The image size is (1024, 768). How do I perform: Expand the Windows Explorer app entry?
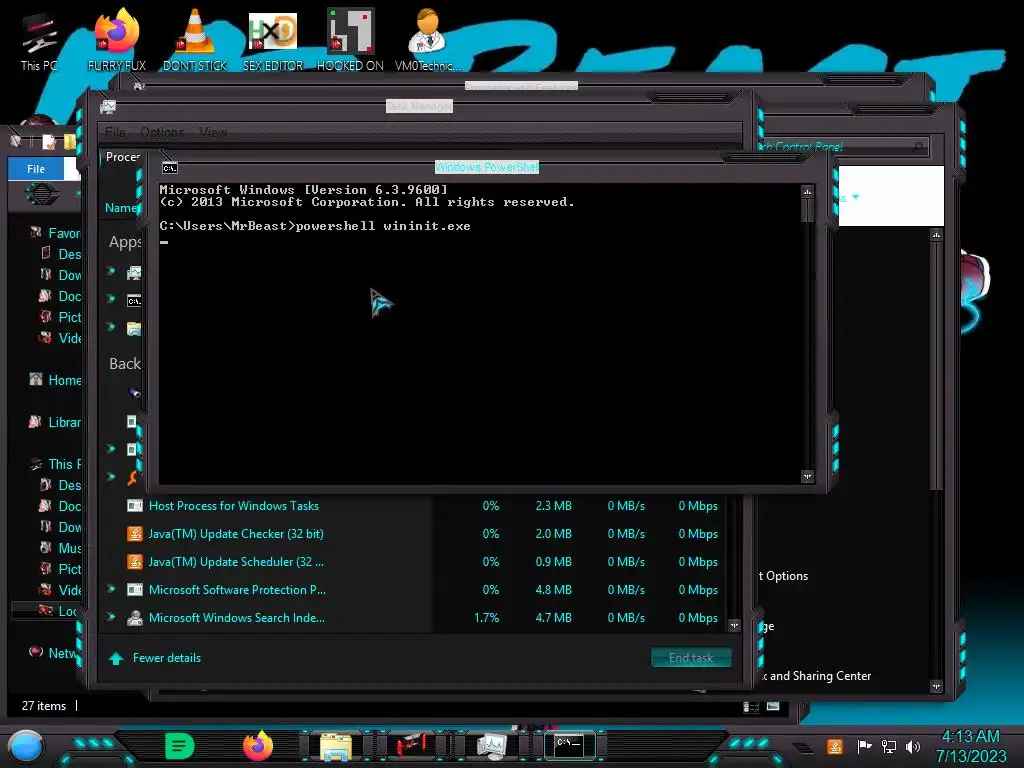111,327
